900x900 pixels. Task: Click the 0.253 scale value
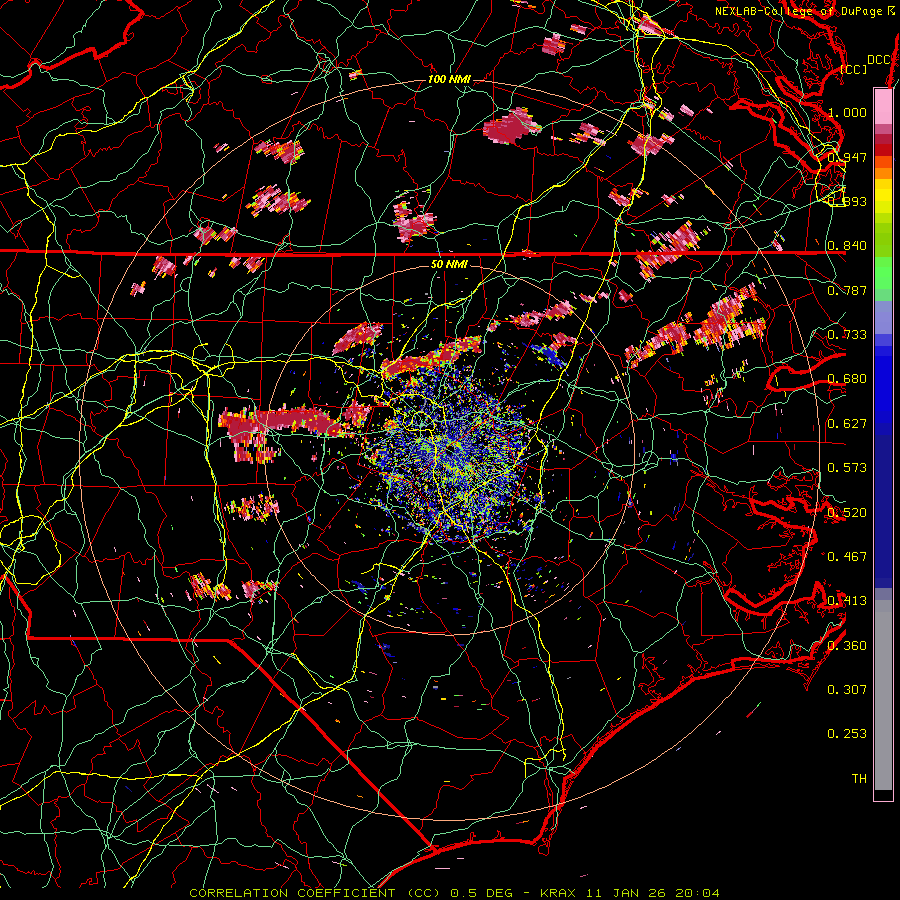pyautogui.click(x=847, y=734)
